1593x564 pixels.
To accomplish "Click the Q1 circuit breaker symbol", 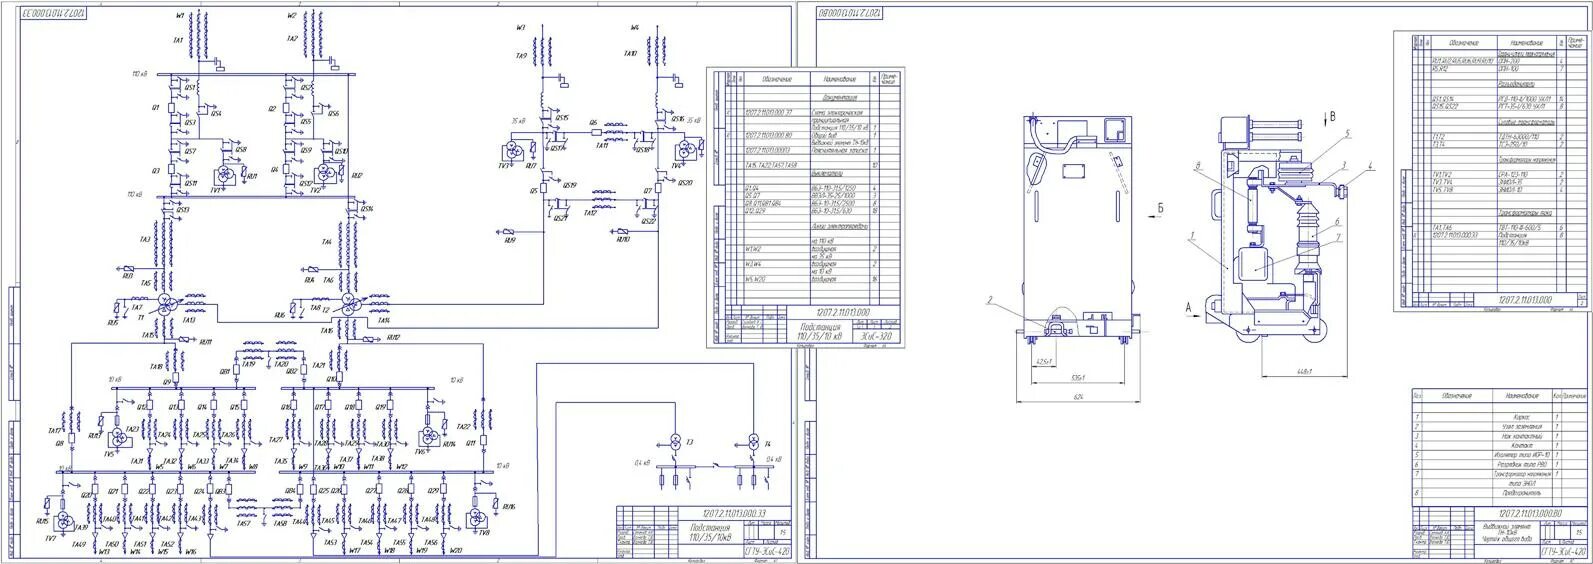I will (171, 107).
